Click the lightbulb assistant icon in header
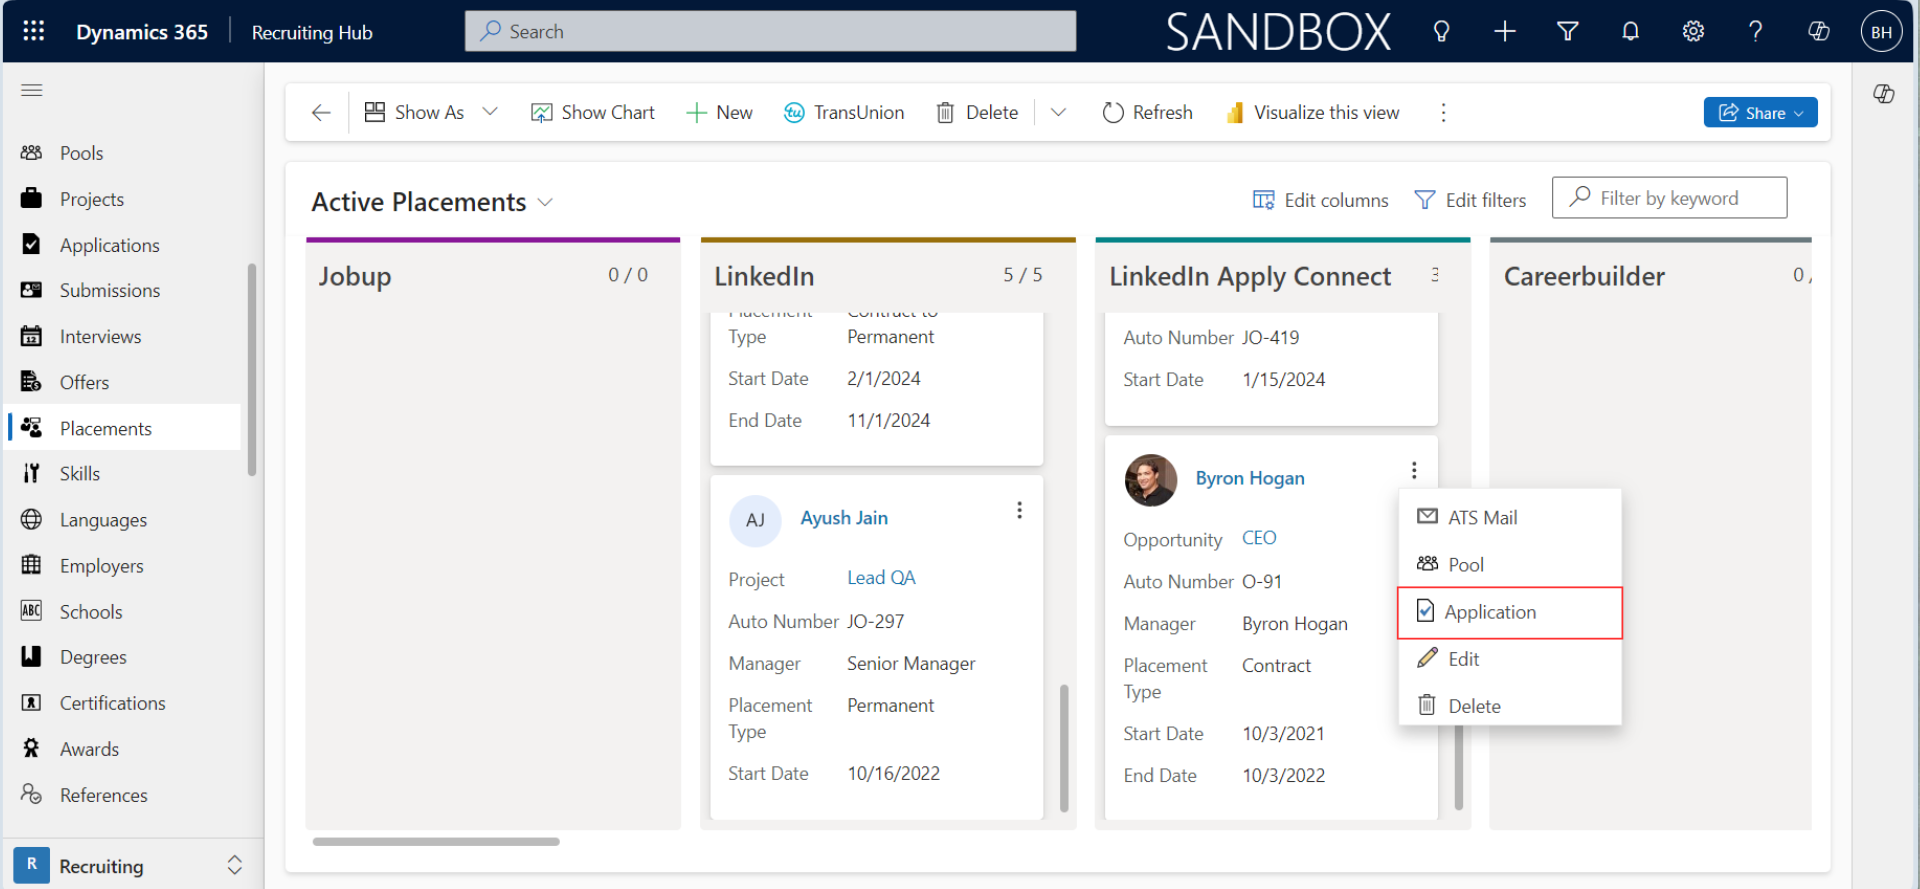The height and width of the screenshot is (889, 1920). tap(1441, 31)
